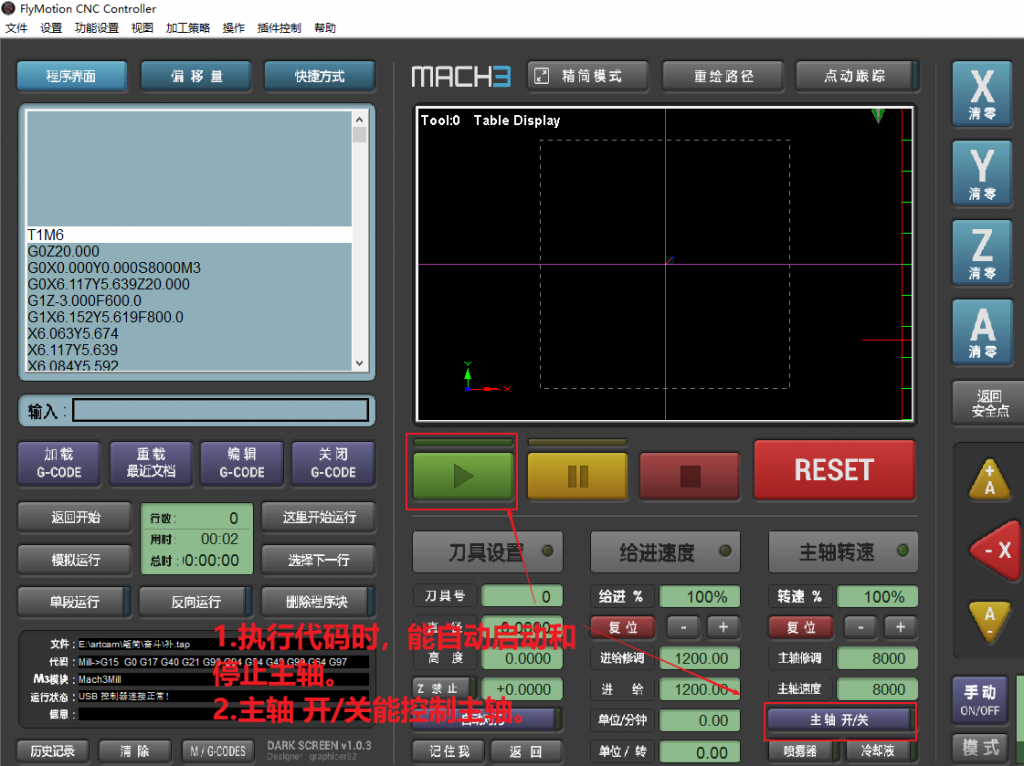The image size is (1024, 766).
Task: Decrease feed rate with the 给进 minus button
Action: pos(684,628)
